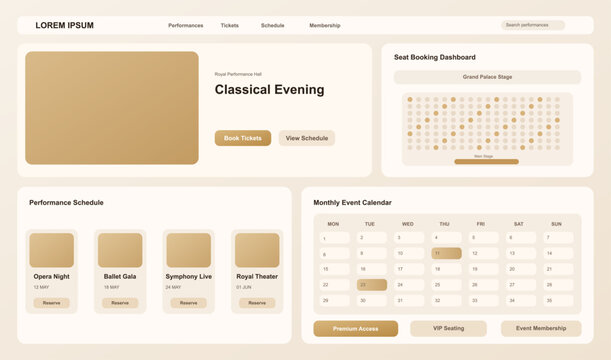Click the MON column header
The height and width of the screenshot is (360, 611).
point(333,224)
